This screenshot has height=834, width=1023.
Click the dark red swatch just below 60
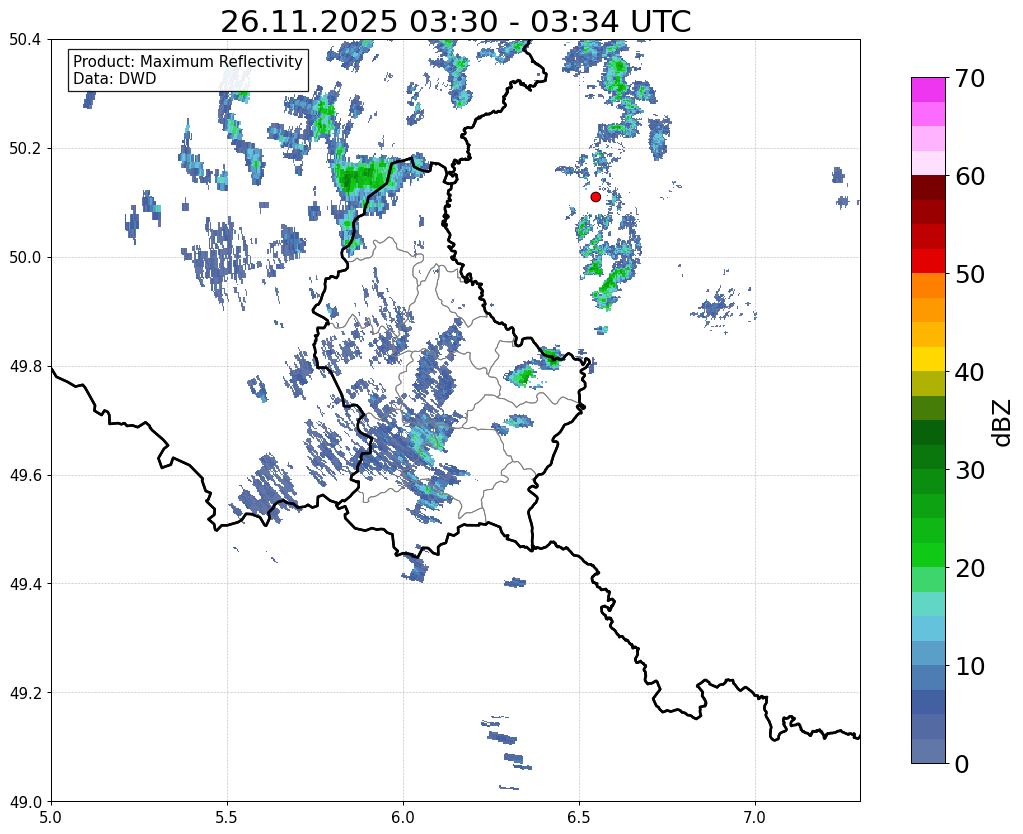[x=928, y=188]
